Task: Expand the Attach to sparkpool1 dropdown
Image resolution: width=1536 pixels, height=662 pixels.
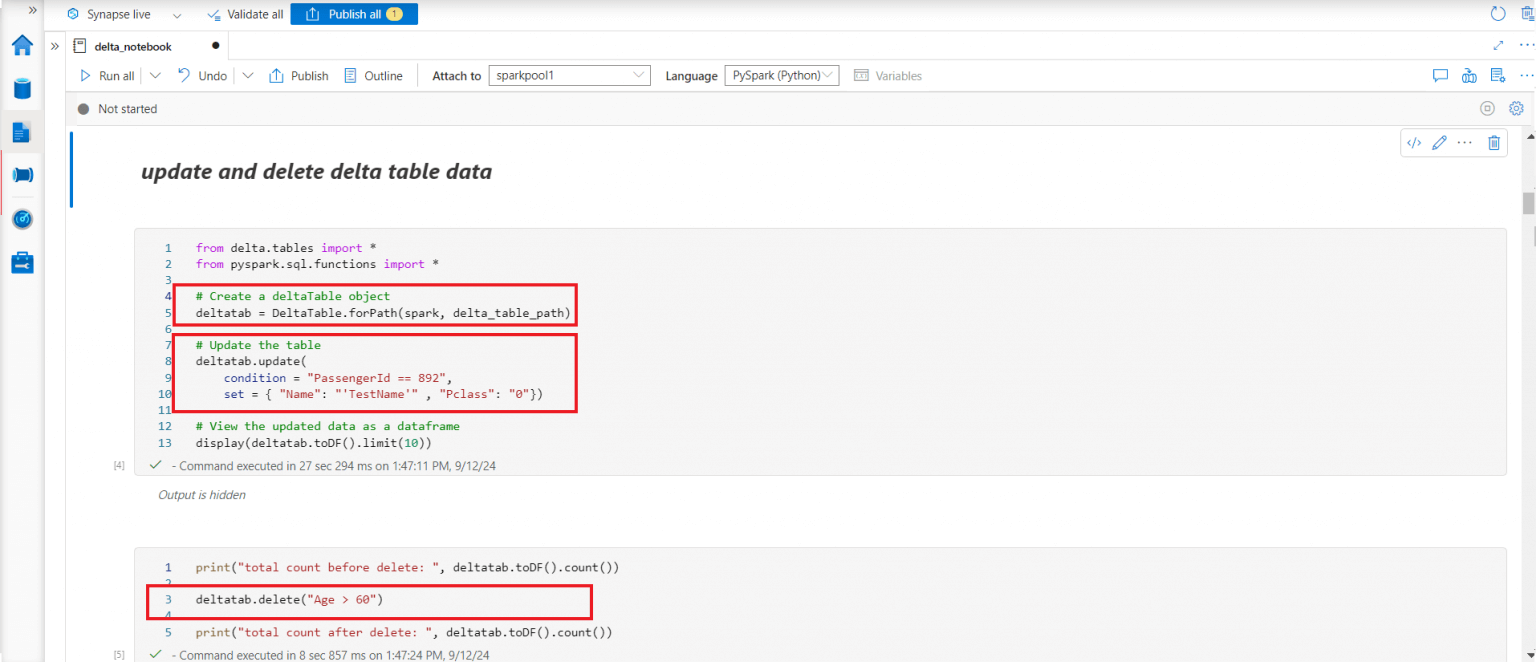Action: pos(570,76)
